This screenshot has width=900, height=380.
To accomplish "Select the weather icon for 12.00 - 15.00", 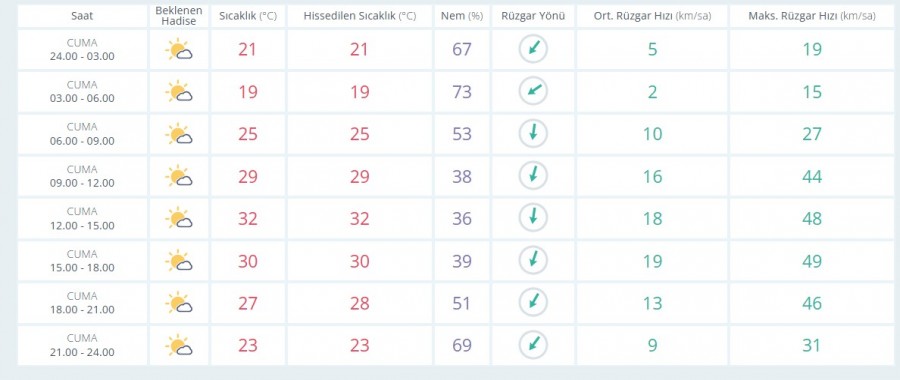I will coord(179,219).
